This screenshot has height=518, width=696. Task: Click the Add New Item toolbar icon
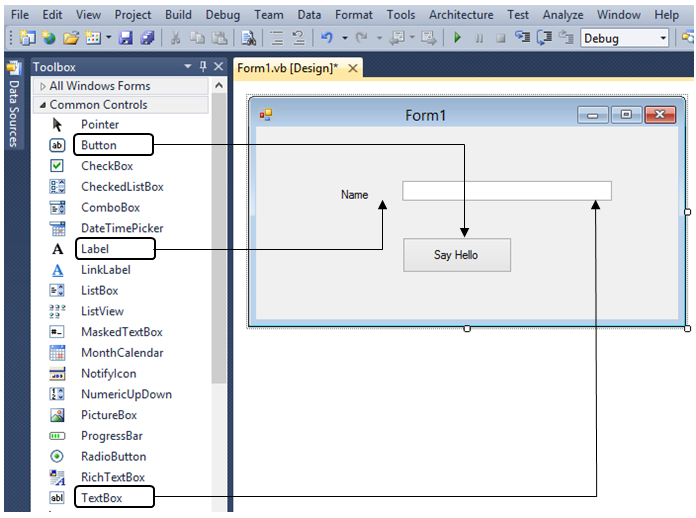coord(93,38)
